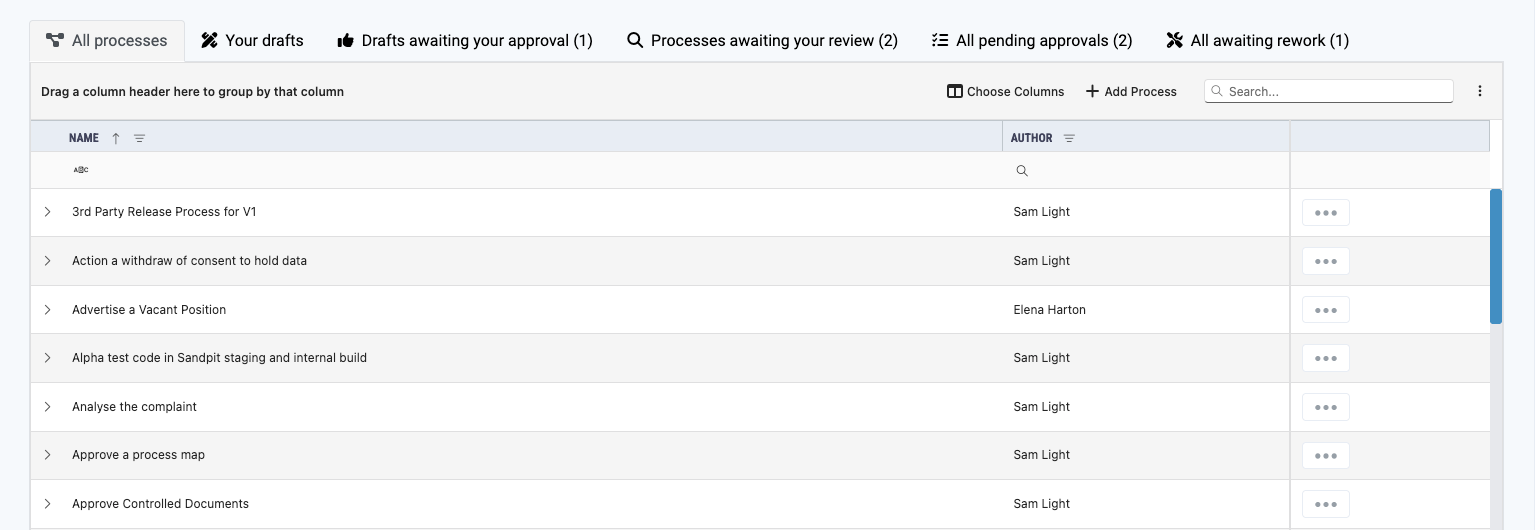The image size is (1535, 530).
Task: Expand the 3rd Party Release Process row
Action: point(47,212)
